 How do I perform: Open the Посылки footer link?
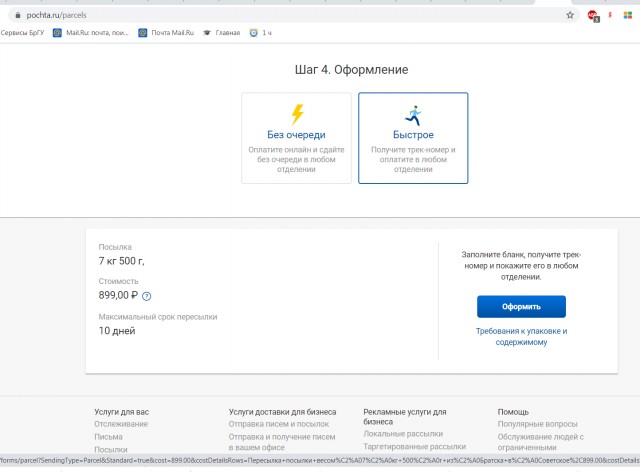111,450
